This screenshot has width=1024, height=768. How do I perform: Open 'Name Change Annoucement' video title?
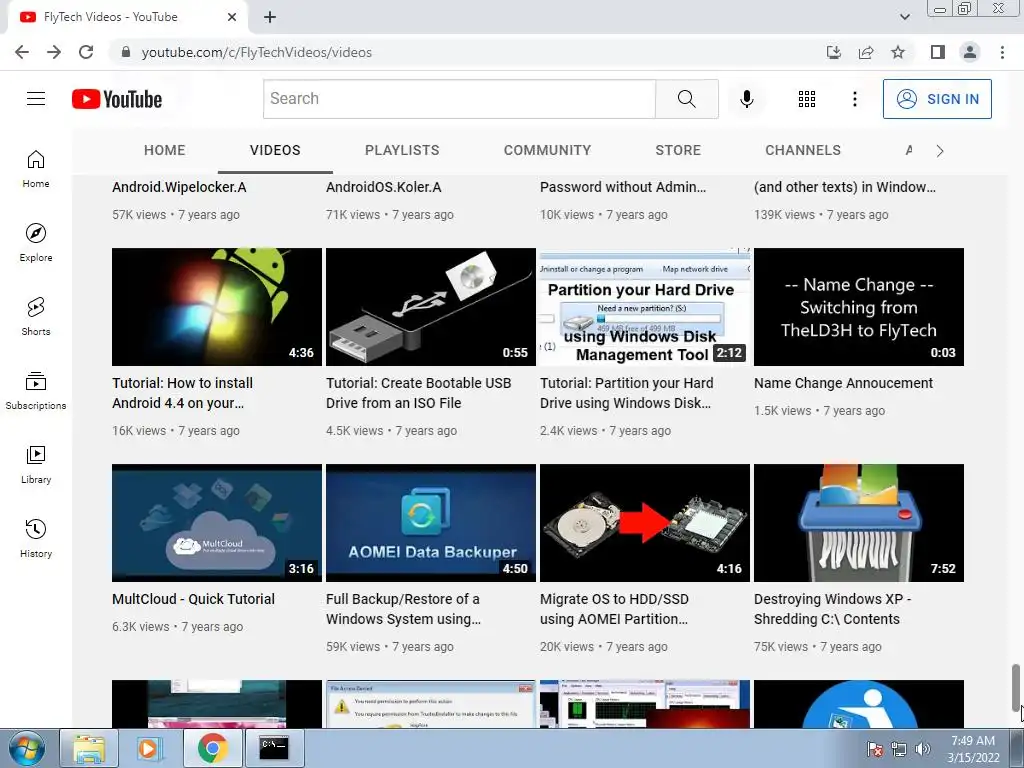pos(843,383)
